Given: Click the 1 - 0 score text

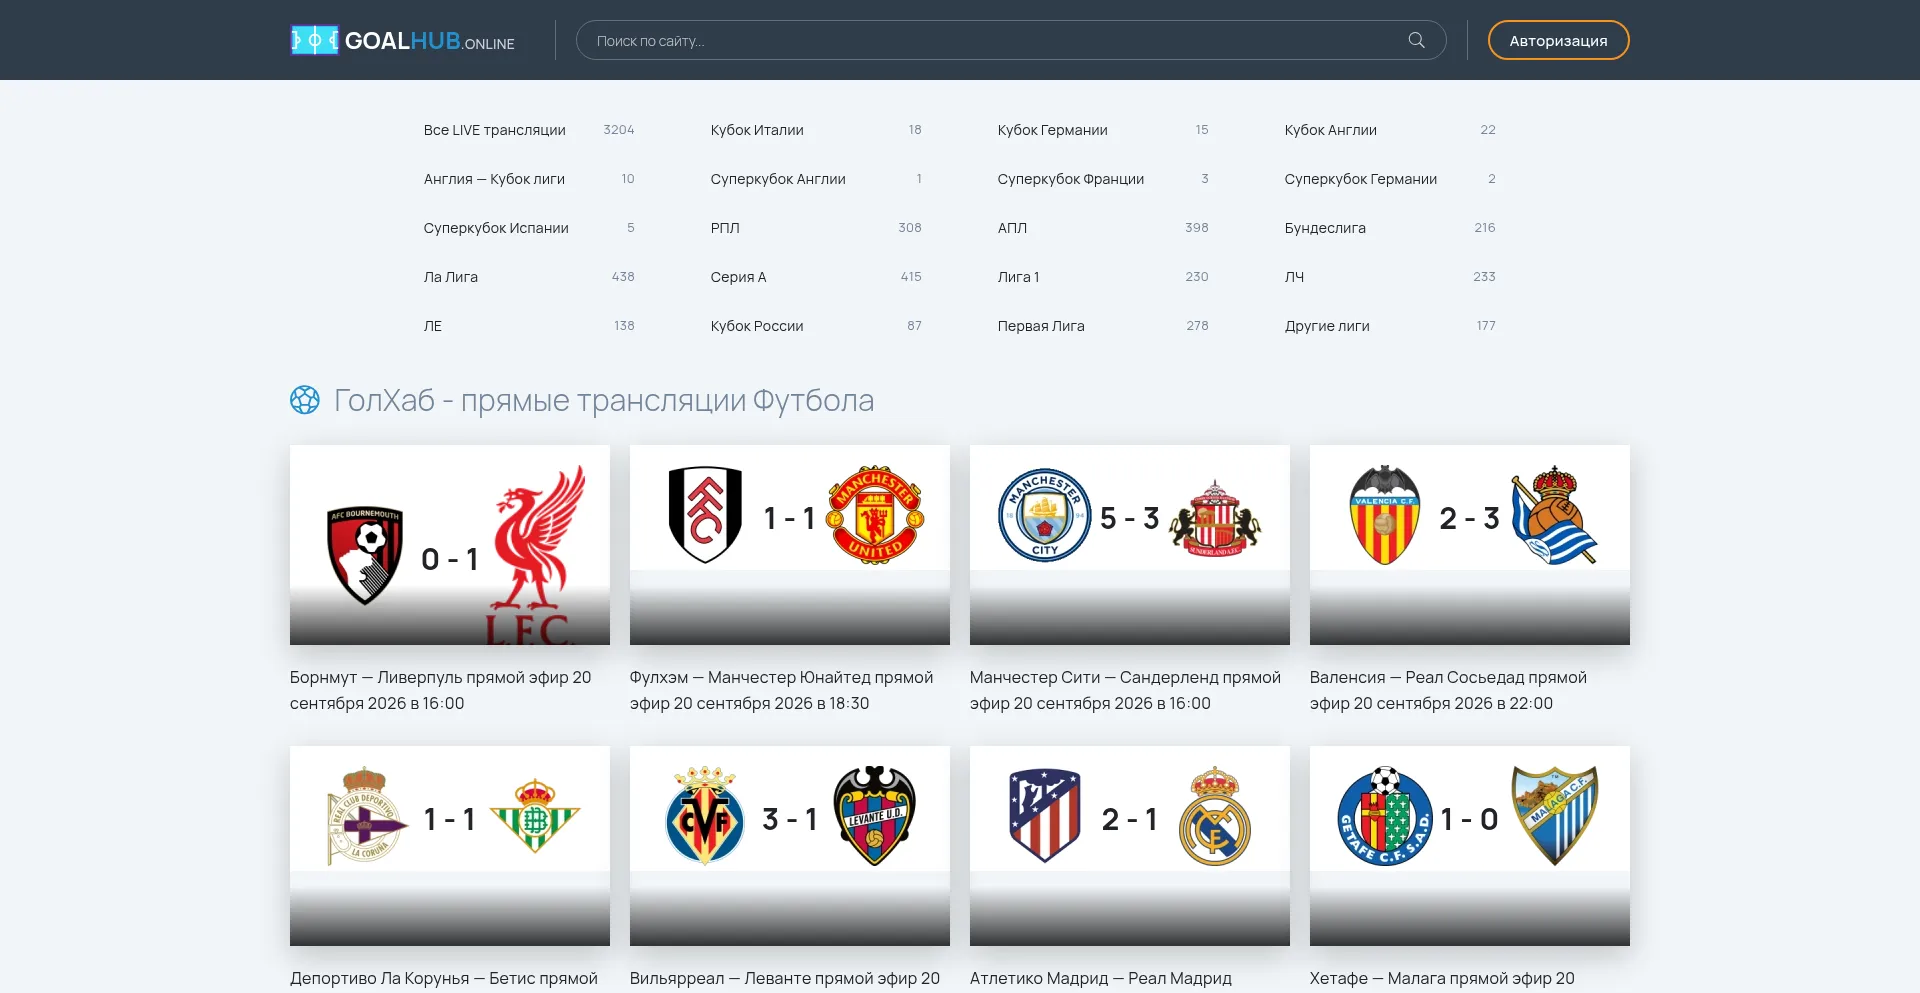Looking at the screenshot, I should pos(1470,819).
